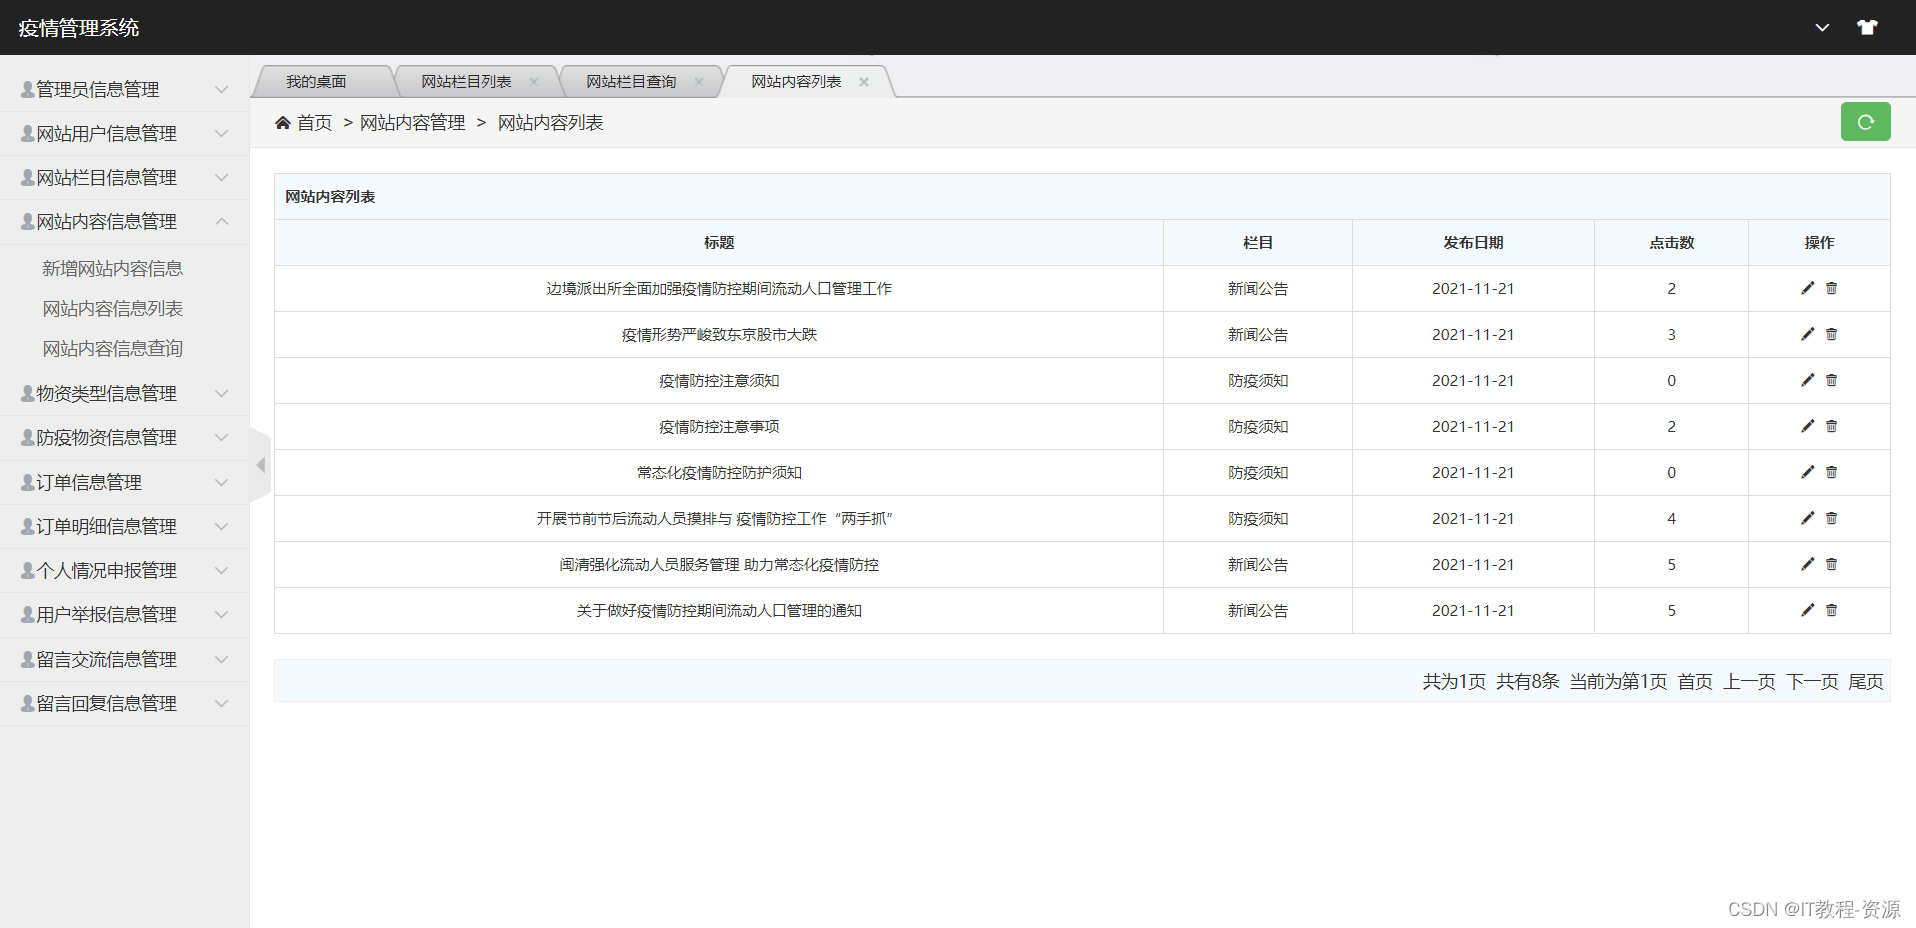The width and height of the screenshot is (1916, 928).
Task: Go to 首页 in pagination bar
Action: tap(1695, 681)
